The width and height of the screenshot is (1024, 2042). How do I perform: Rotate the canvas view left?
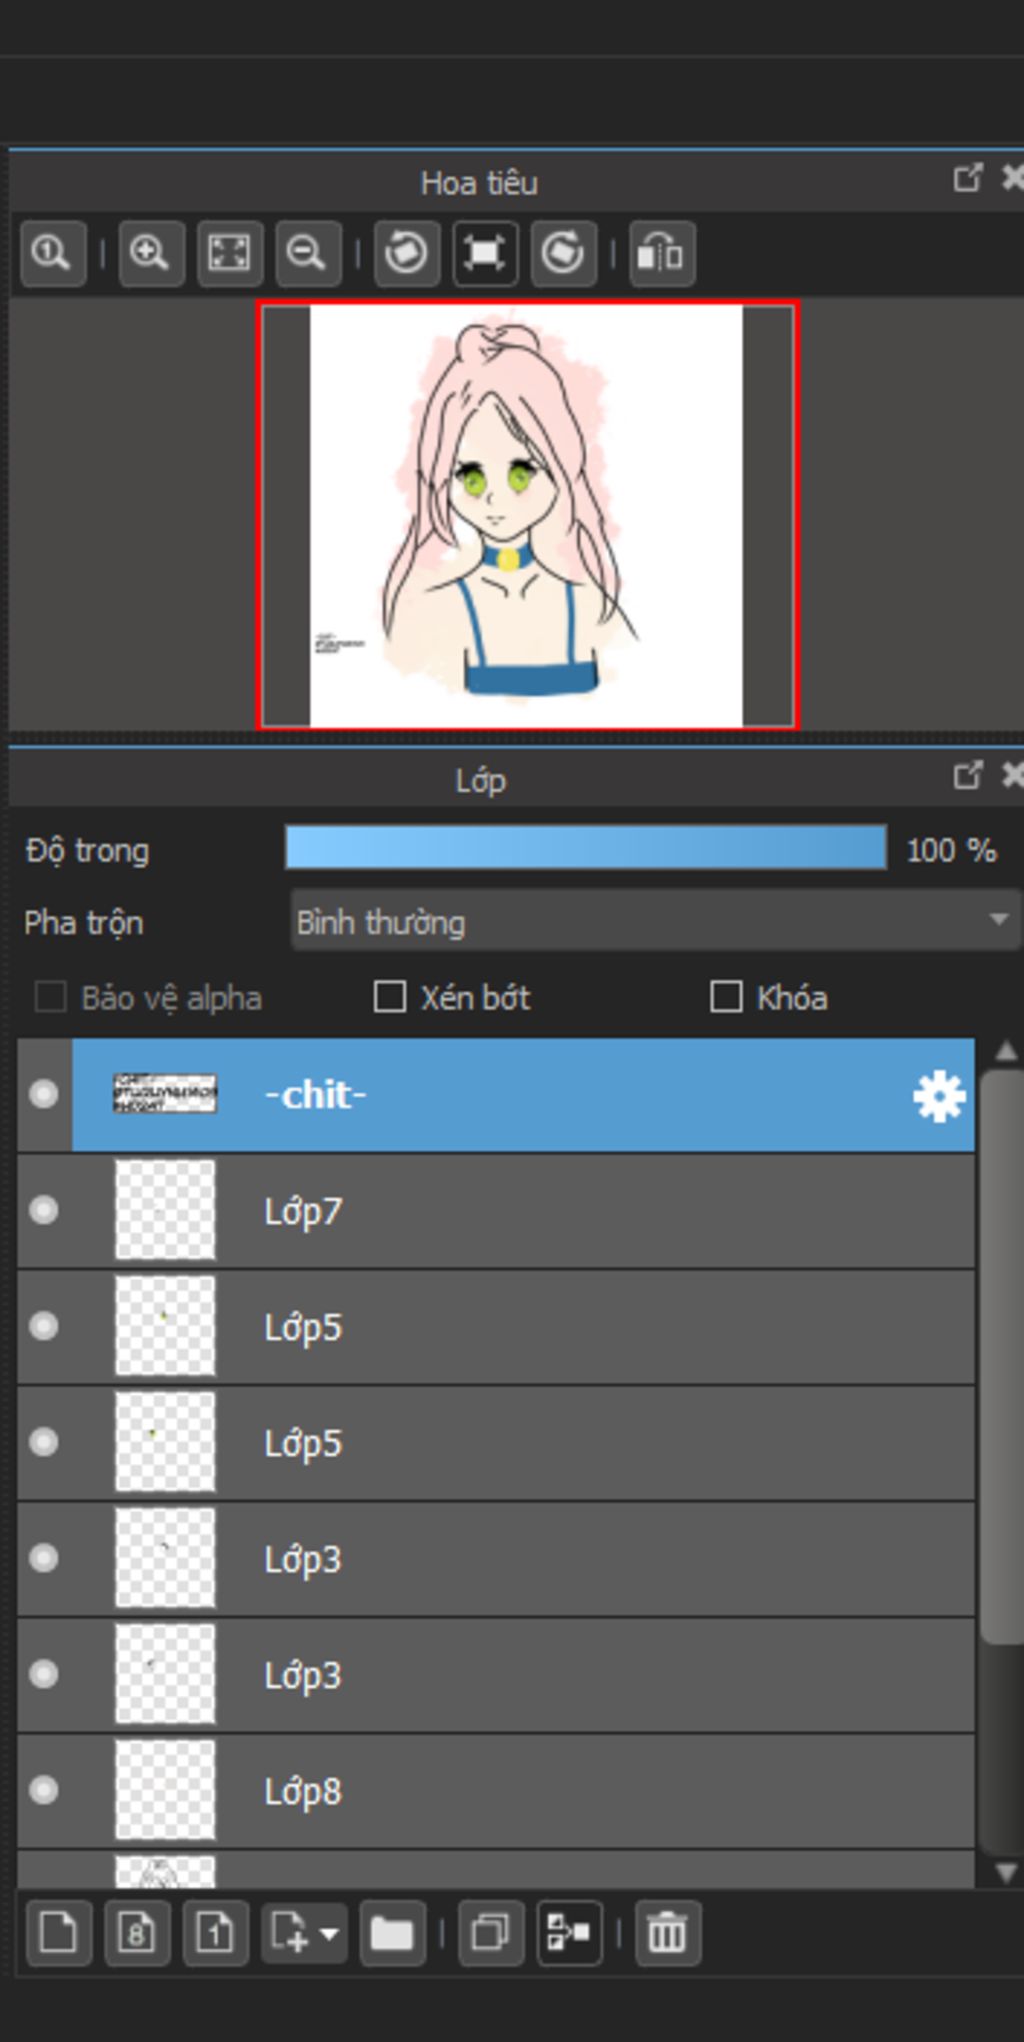406,253
